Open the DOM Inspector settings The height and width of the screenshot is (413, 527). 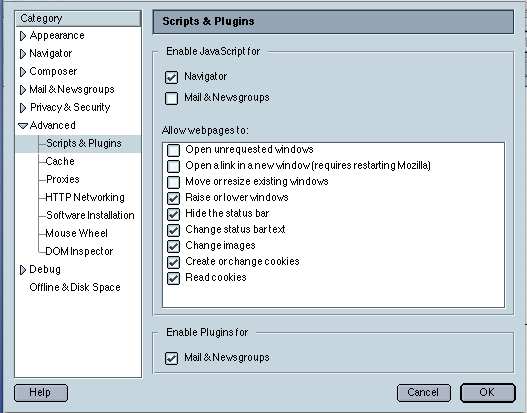click(79, 251)
